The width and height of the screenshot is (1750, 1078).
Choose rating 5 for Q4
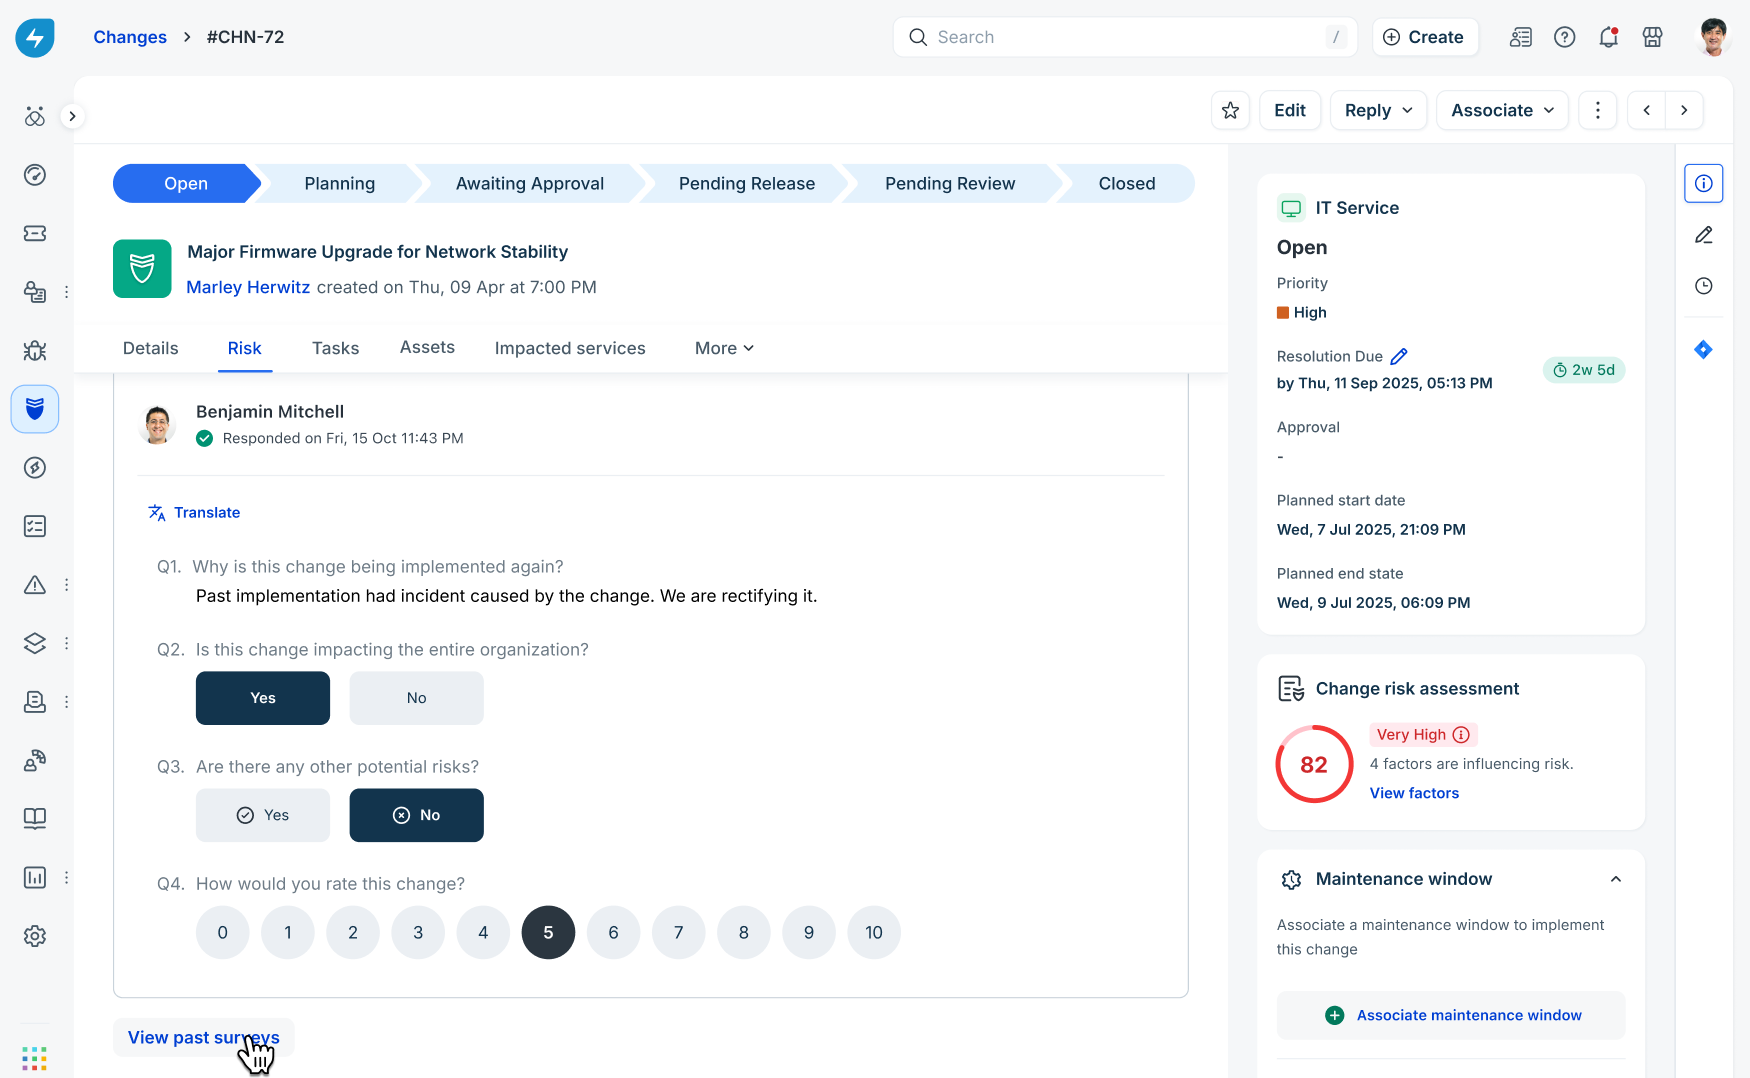(x=548, y=932)
